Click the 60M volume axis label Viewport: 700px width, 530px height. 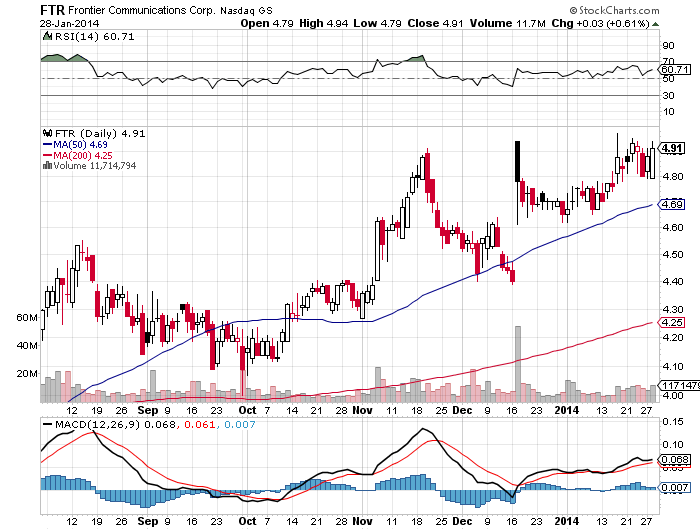[27, 318]
